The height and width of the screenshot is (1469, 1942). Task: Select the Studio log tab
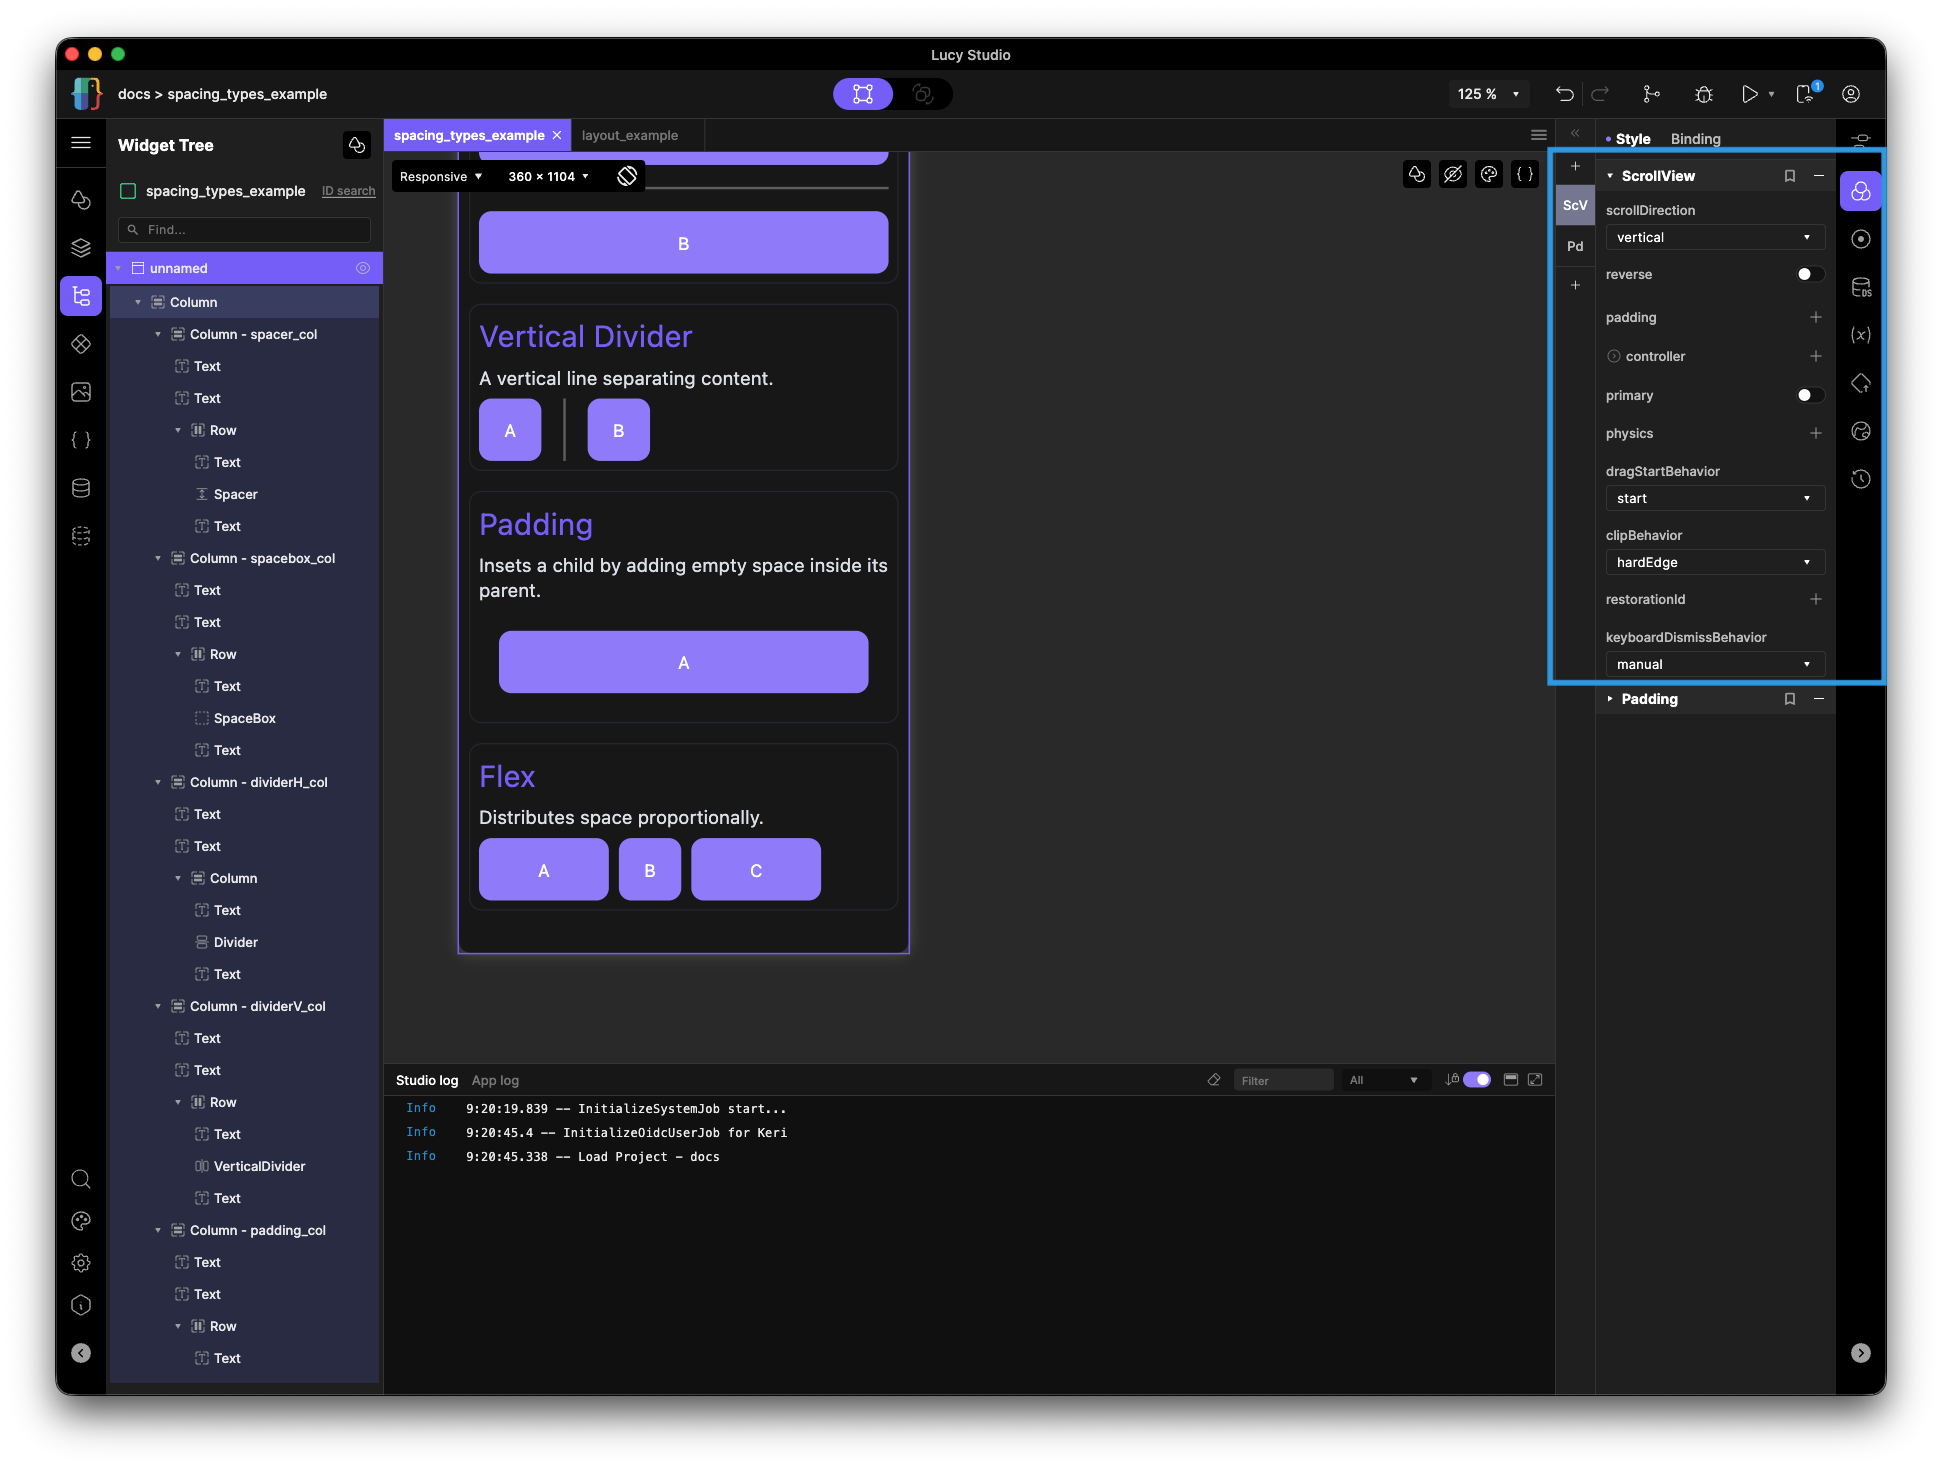(427, 1081)
